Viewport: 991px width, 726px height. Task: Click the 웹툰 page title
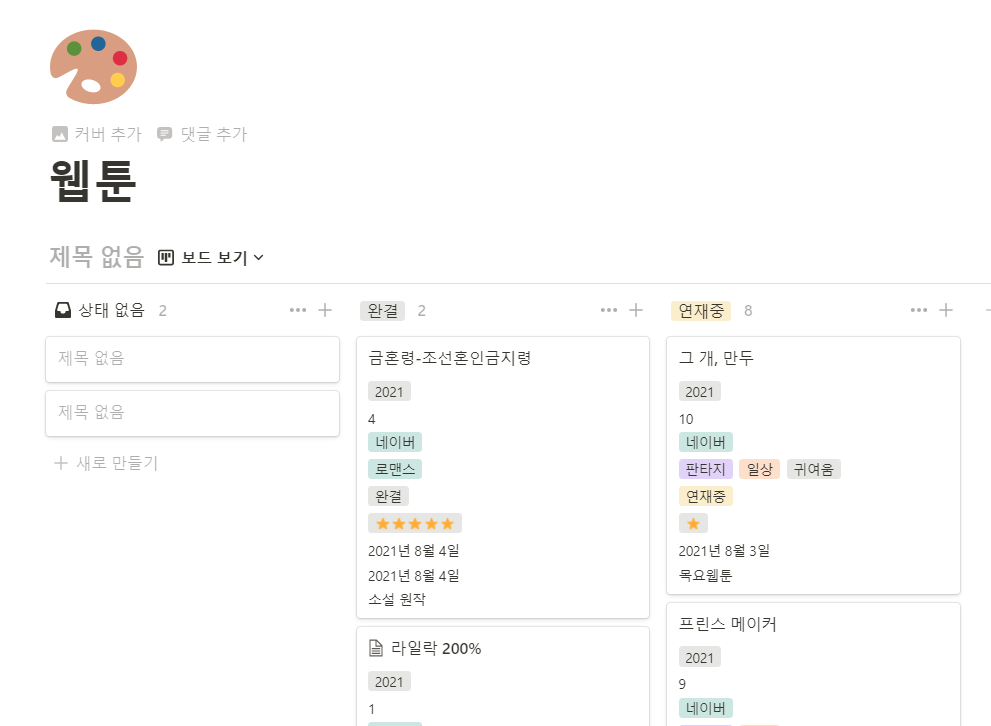[x=93, y=181]
